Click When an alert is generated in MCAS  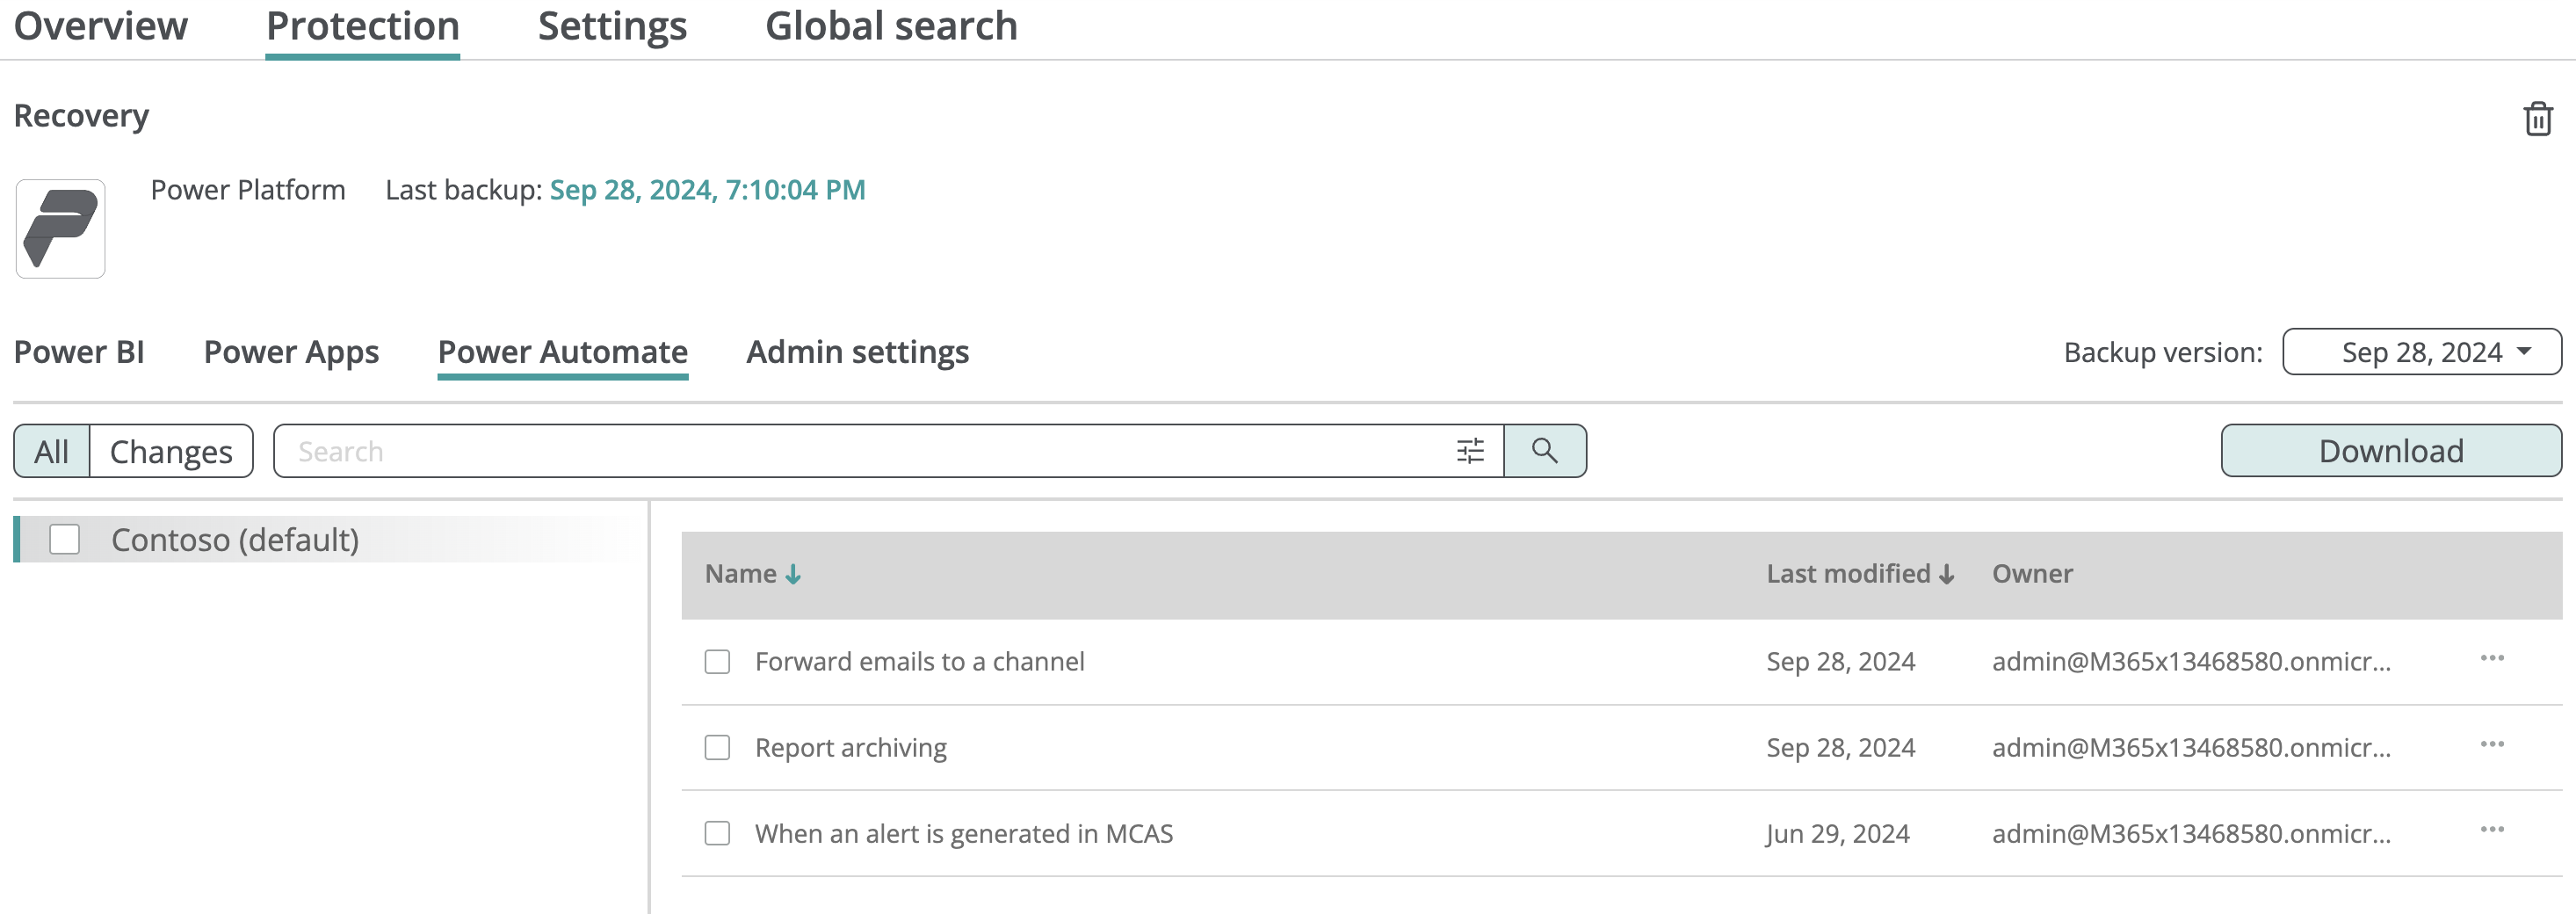pos(964,834)
